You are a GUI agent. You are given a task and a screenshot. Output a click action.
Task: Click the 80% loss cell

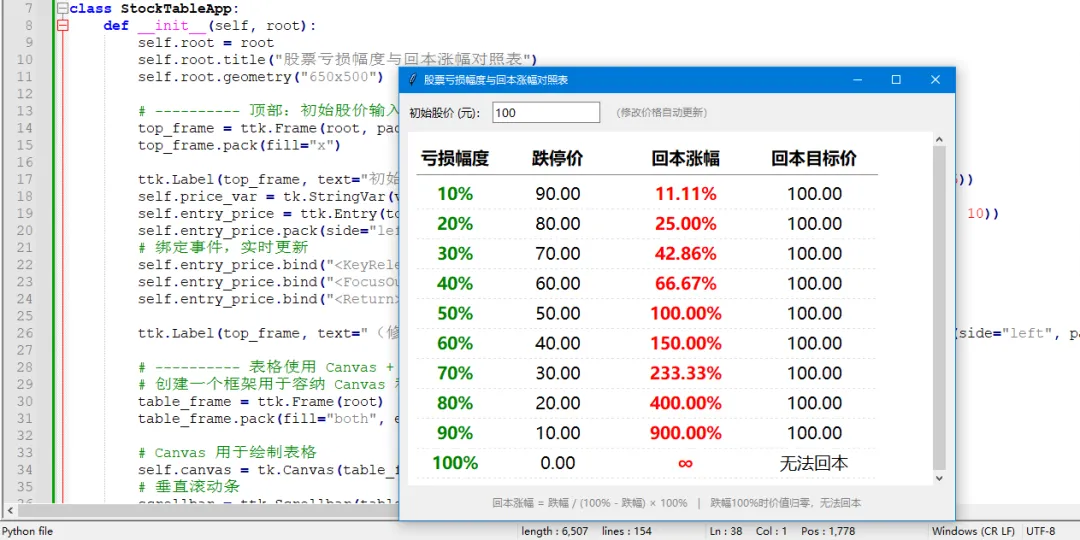[x=455, y=403]
